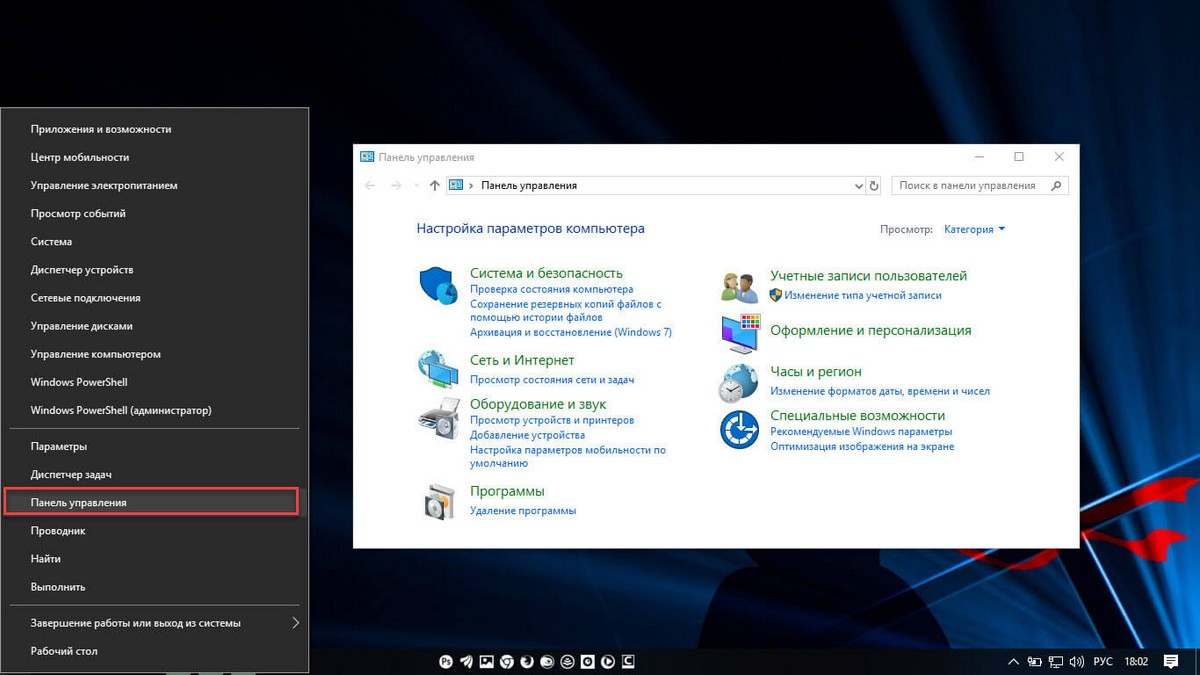Click the search magnifier icon
Viewport: 1200px width, 675px height.
[x=1057, y=185]
